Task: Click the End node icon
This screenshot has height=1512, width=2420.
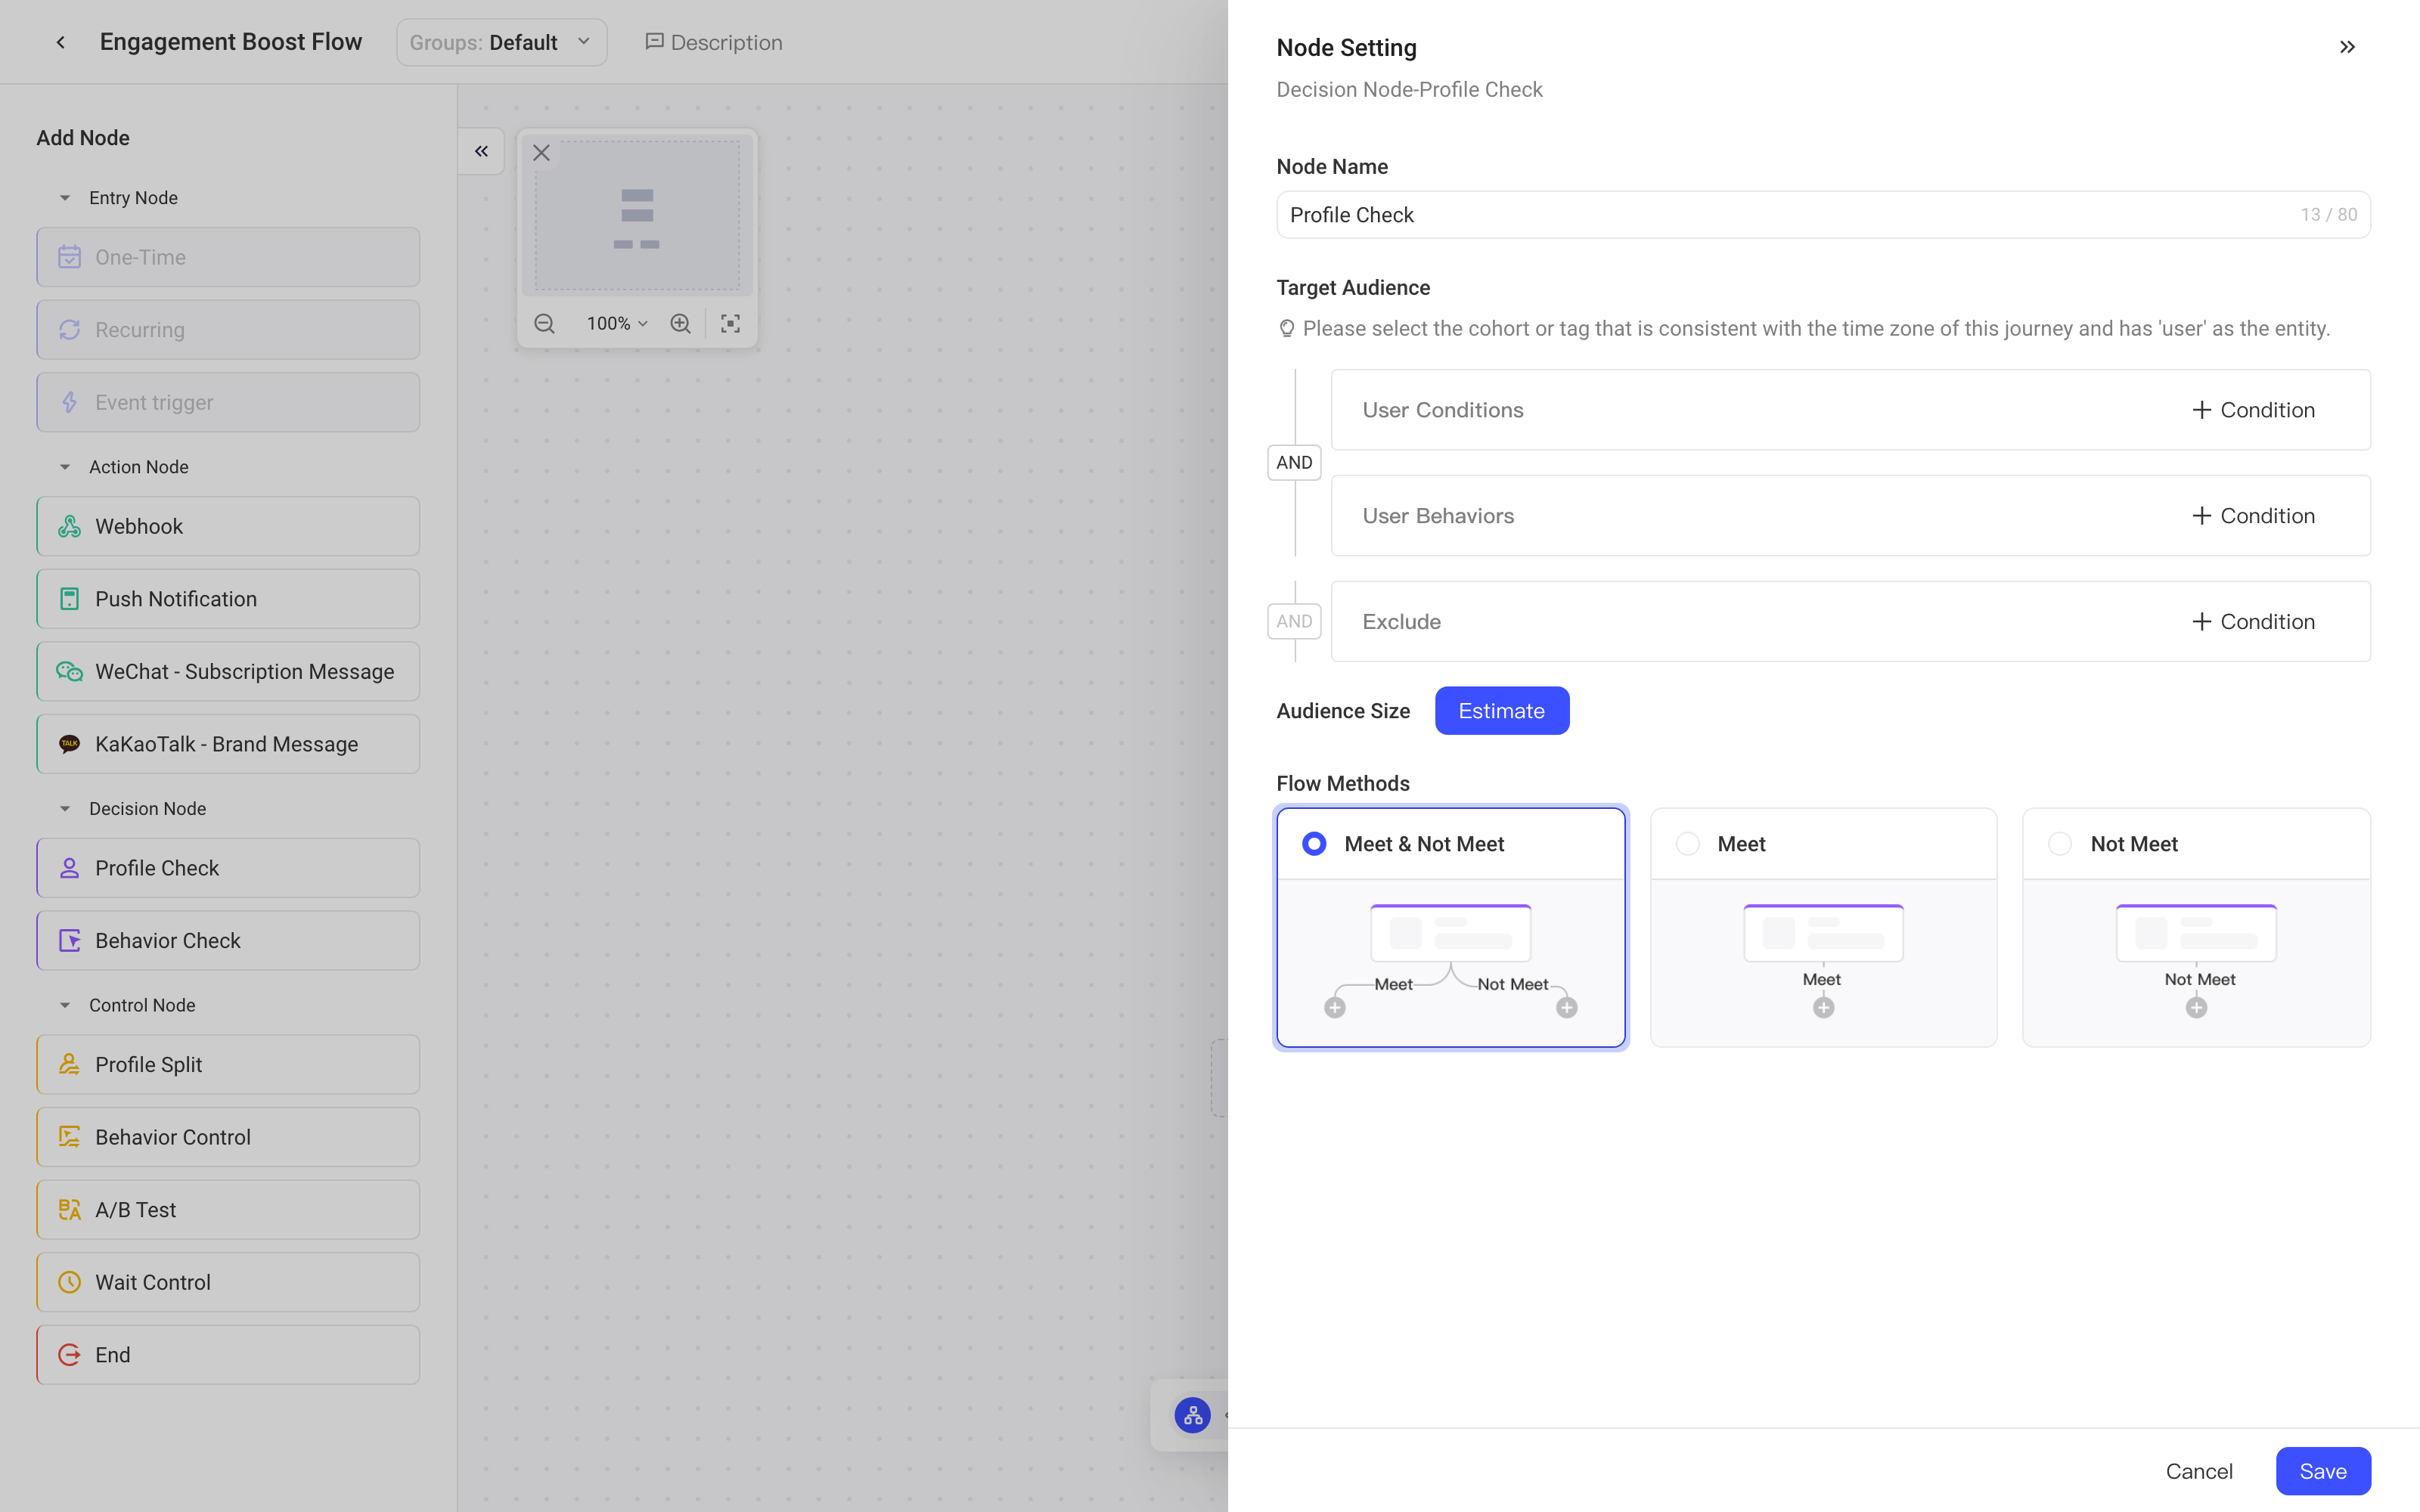Action: pos(69,1355)
